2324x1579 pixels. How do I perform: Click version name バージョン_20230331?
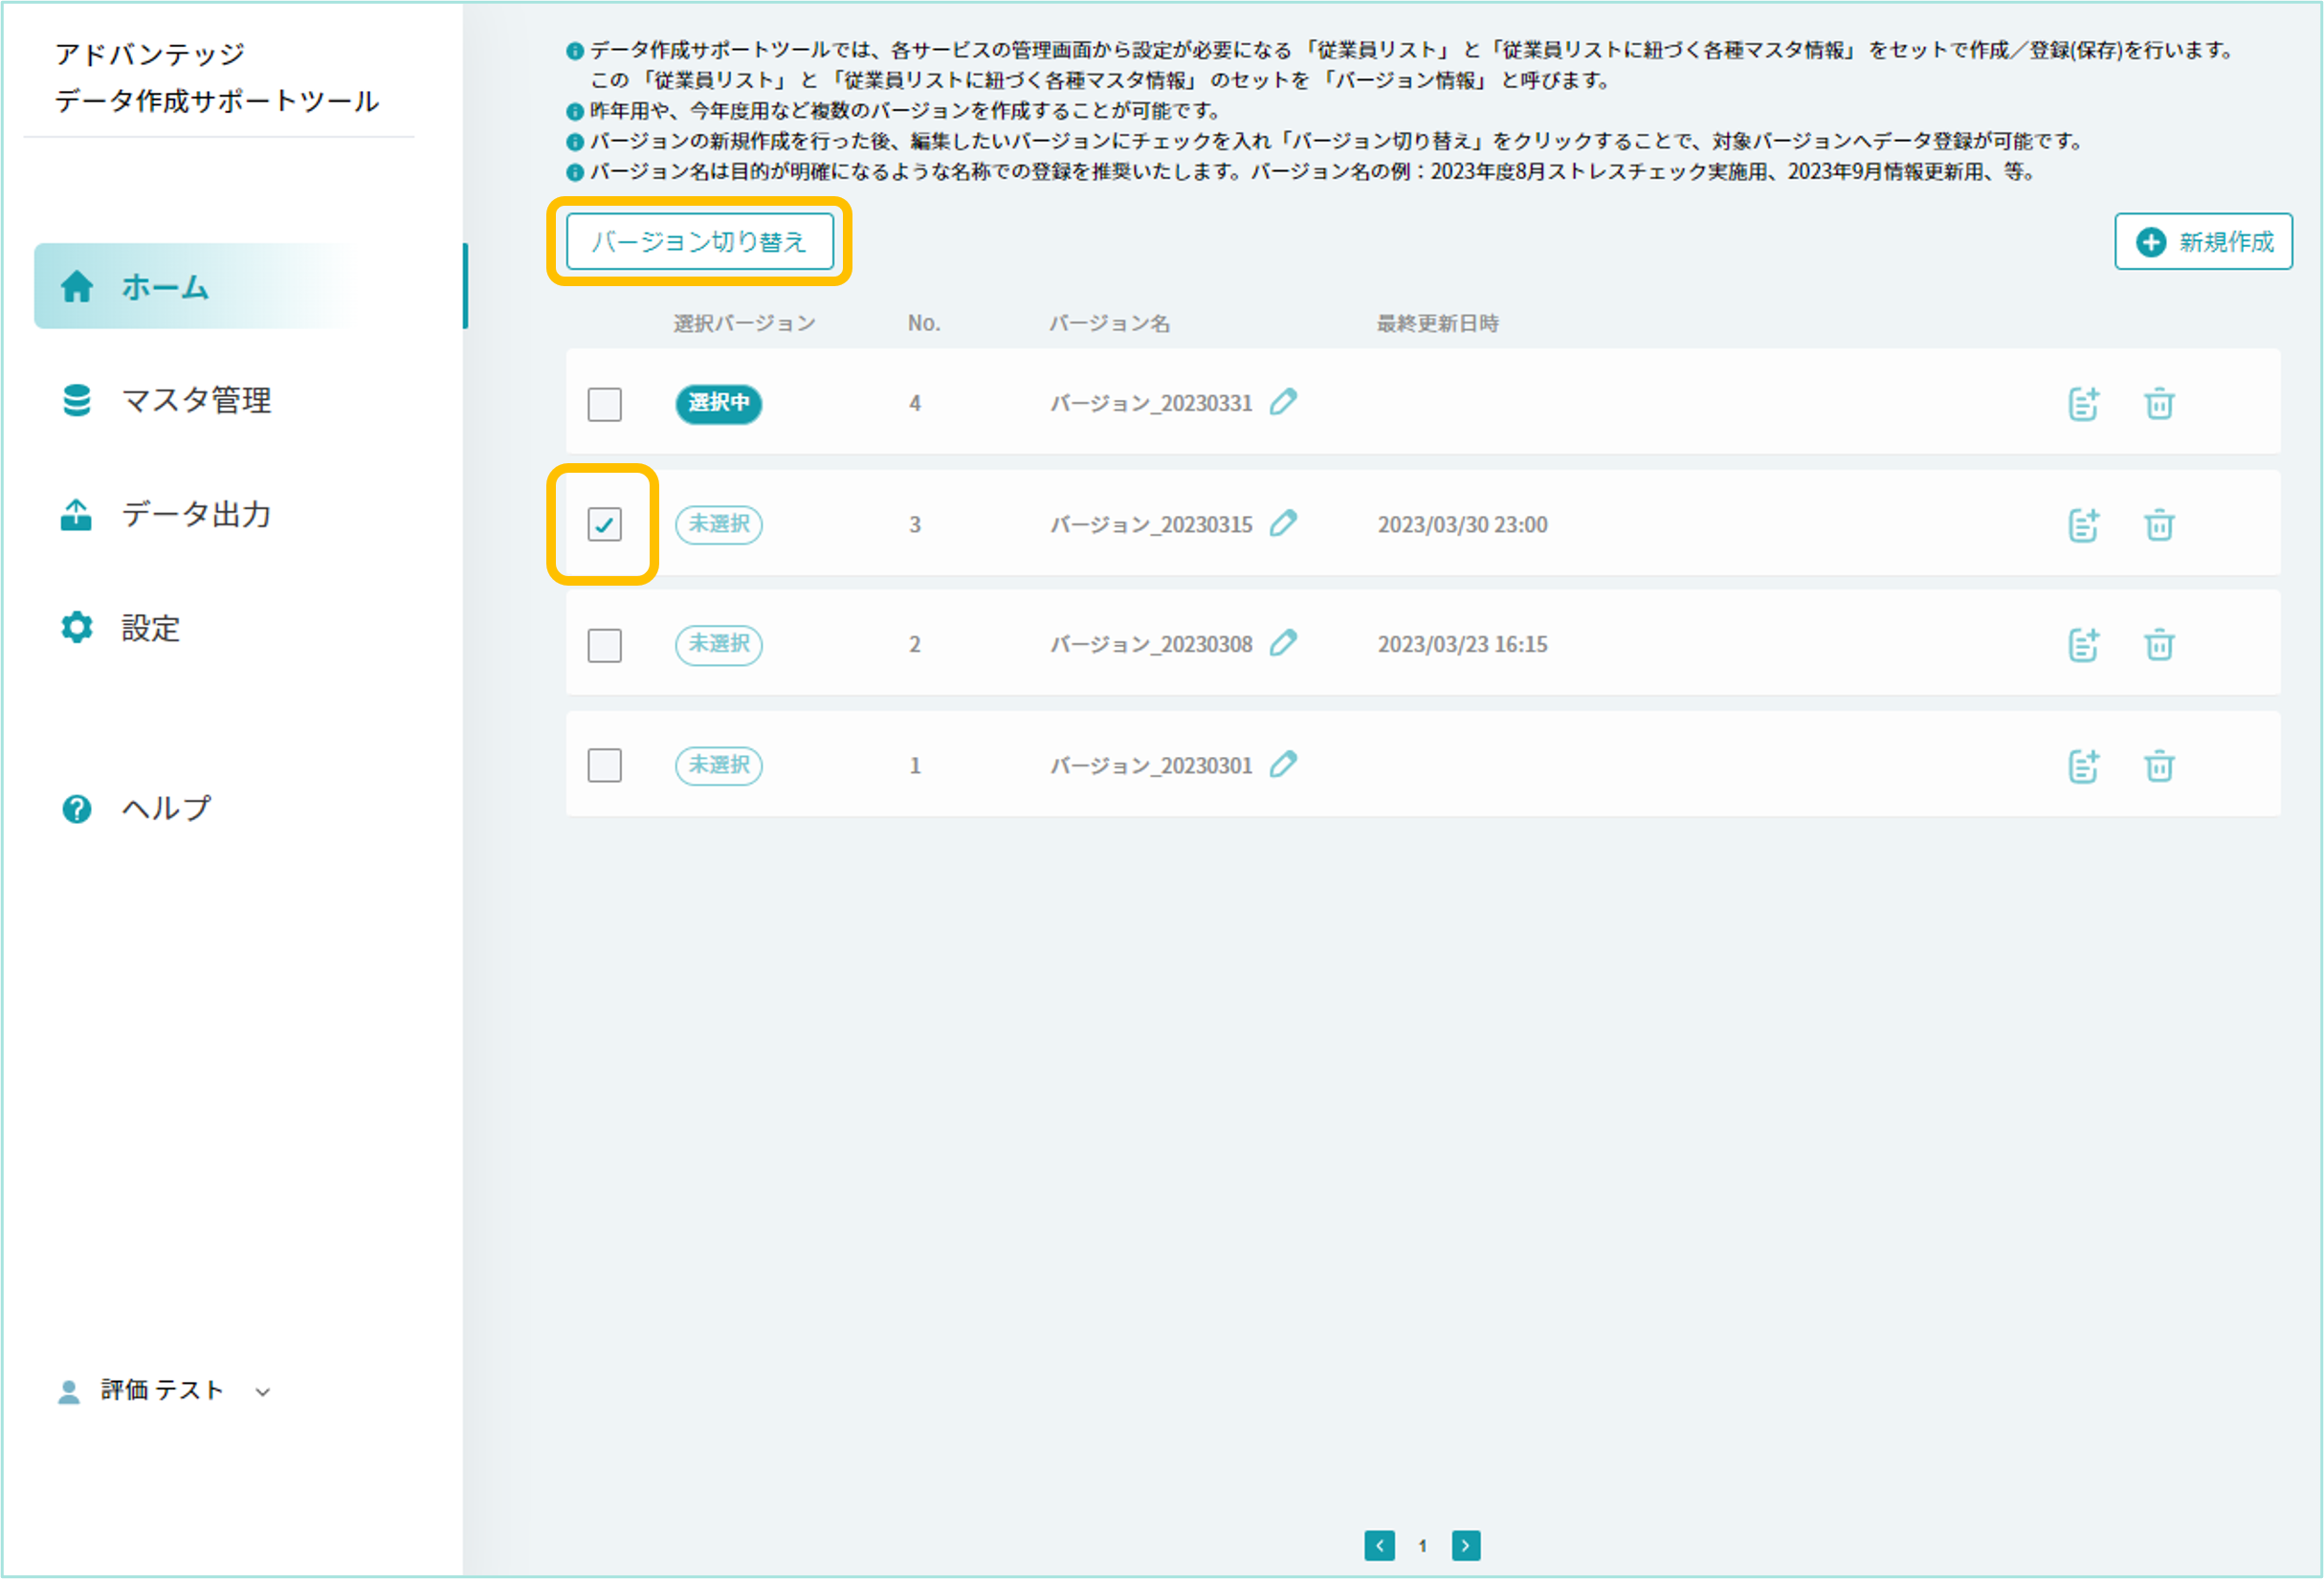tap(1151, 404)
